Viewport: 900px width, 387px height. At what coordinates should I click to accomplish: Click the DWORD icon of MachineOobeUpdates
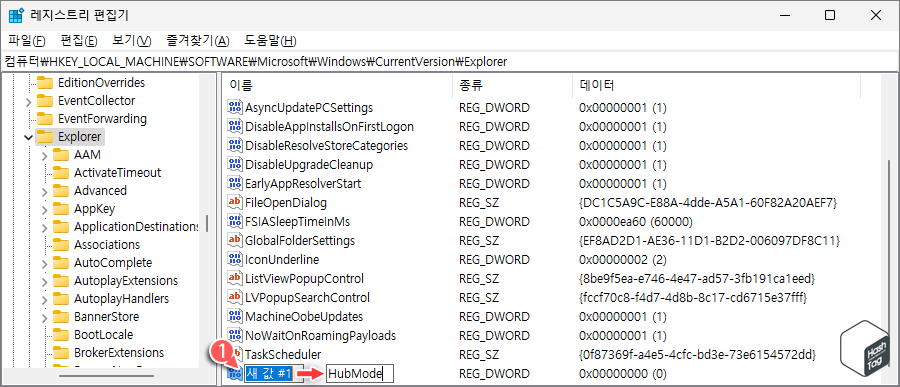(235, 316)
